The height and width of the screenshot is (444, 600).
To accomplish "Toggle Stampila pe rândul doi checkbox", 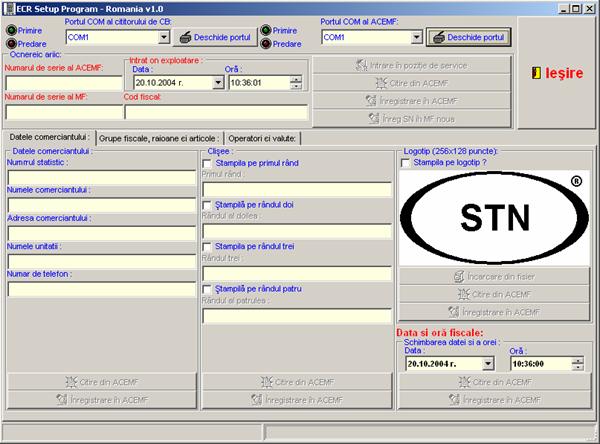I will (207, 204).
